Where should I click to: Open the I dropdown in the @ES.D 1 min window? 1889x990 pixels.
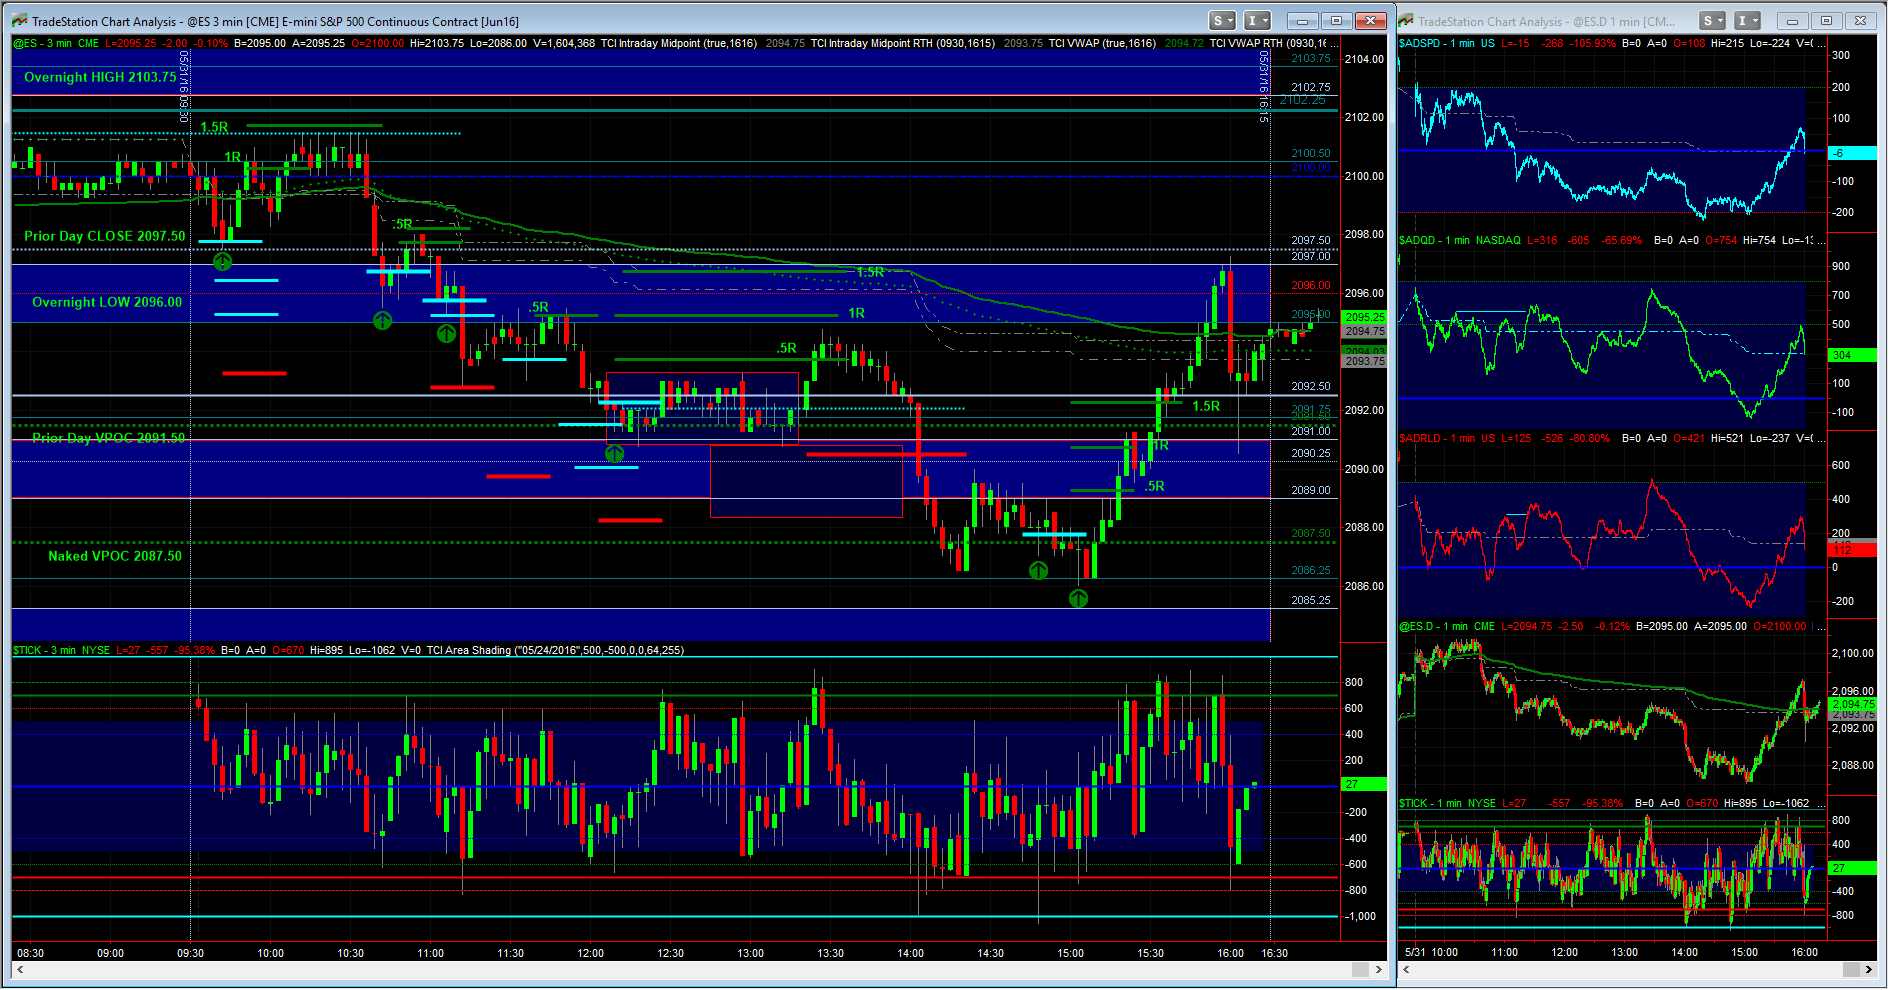click(x=1747, y=20)
